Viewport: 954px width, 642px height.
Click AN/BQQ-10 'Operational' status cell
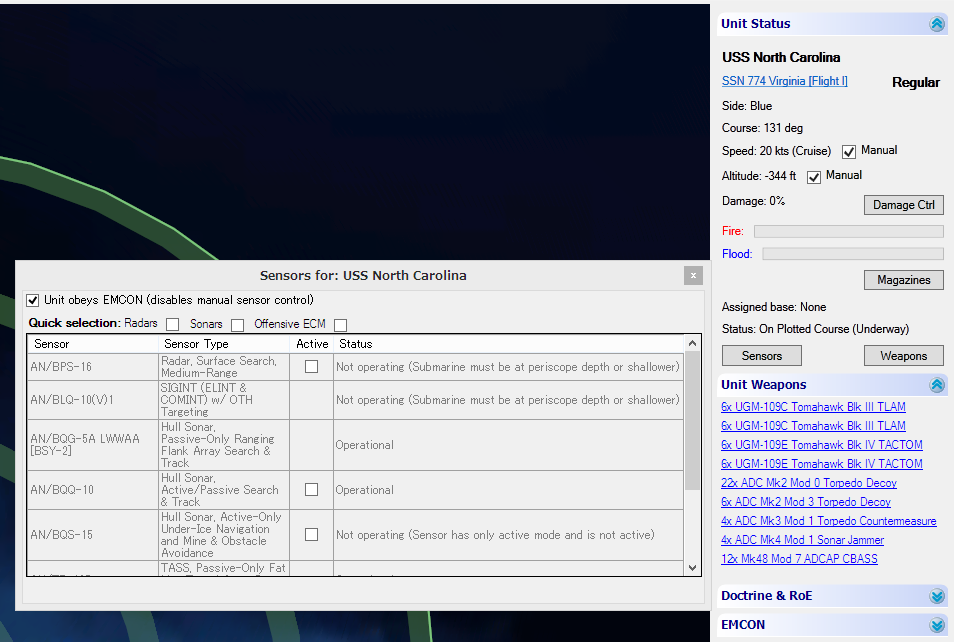point(508,490)
